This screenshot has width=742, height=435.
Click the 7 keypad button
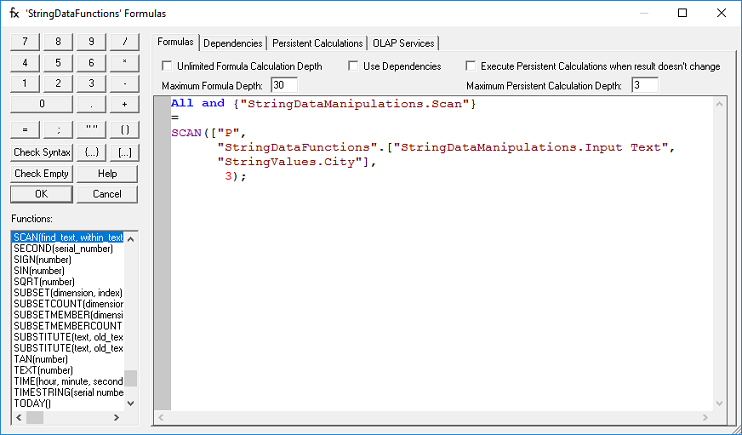25,42
